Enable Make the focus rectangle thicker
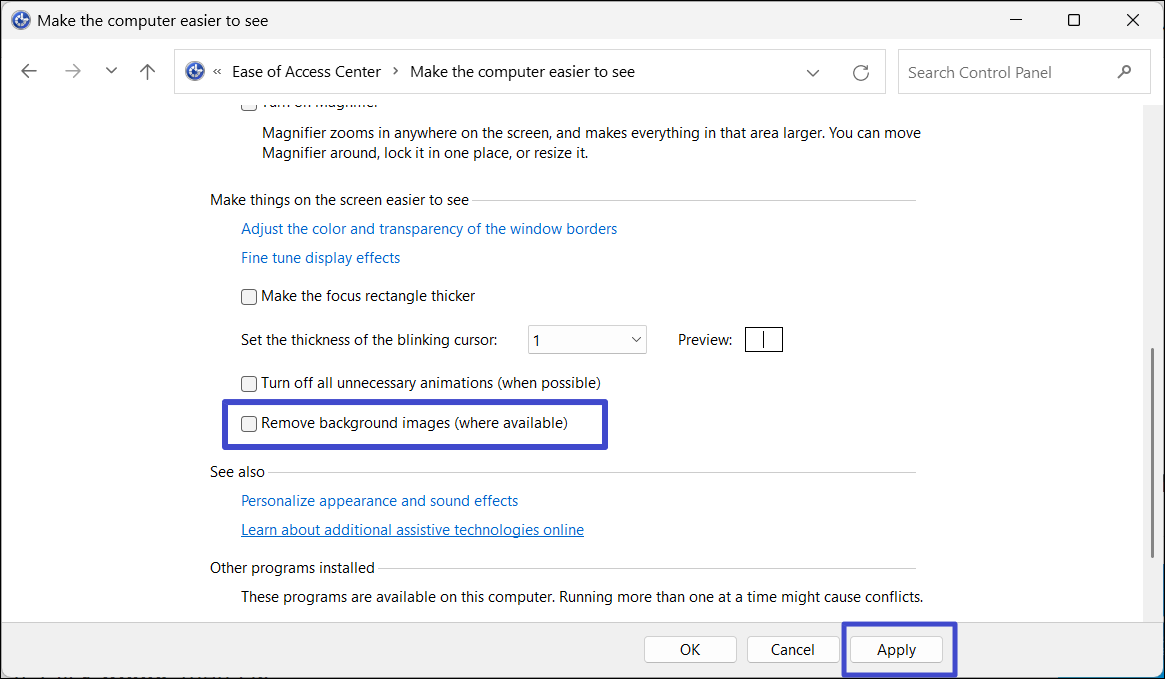Image resolution: width=1165 pixels, height=679 pixels. coord(249,297)
